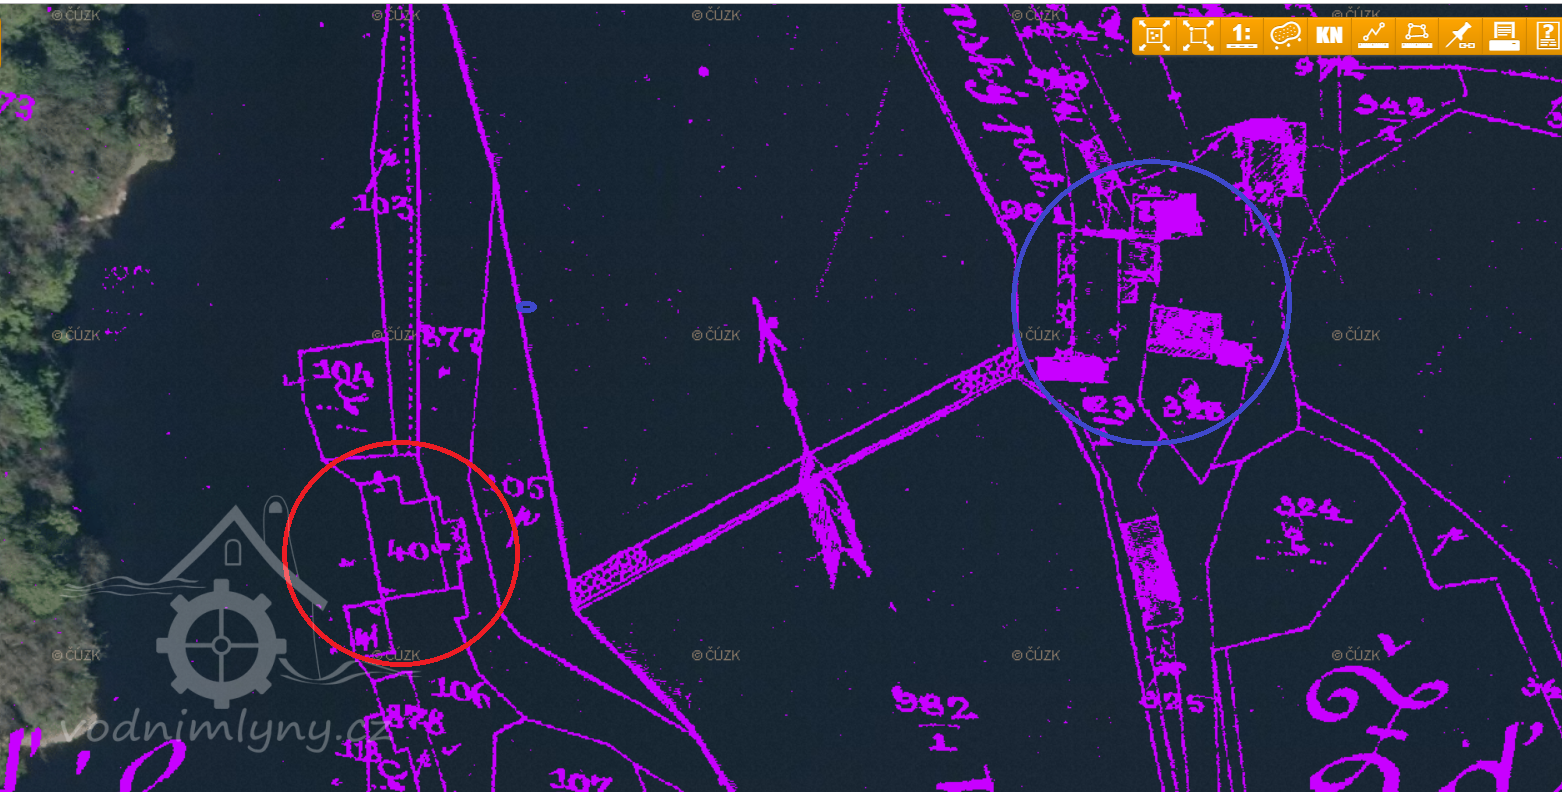Click parcel 40 inside the red circle
The width and height of the screenshot is (1562, 792).
pyautogui.click(x=410, y=550)
